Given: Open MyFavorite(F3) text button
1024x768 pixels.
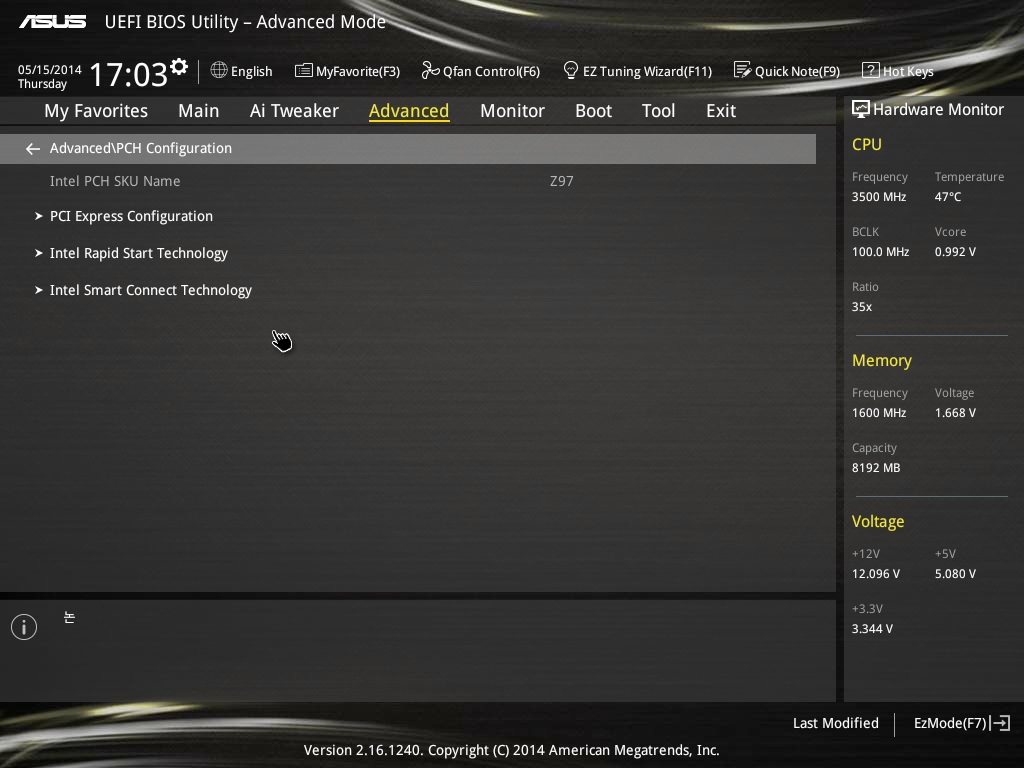Looking at the screenshot, I should [358, 71].
